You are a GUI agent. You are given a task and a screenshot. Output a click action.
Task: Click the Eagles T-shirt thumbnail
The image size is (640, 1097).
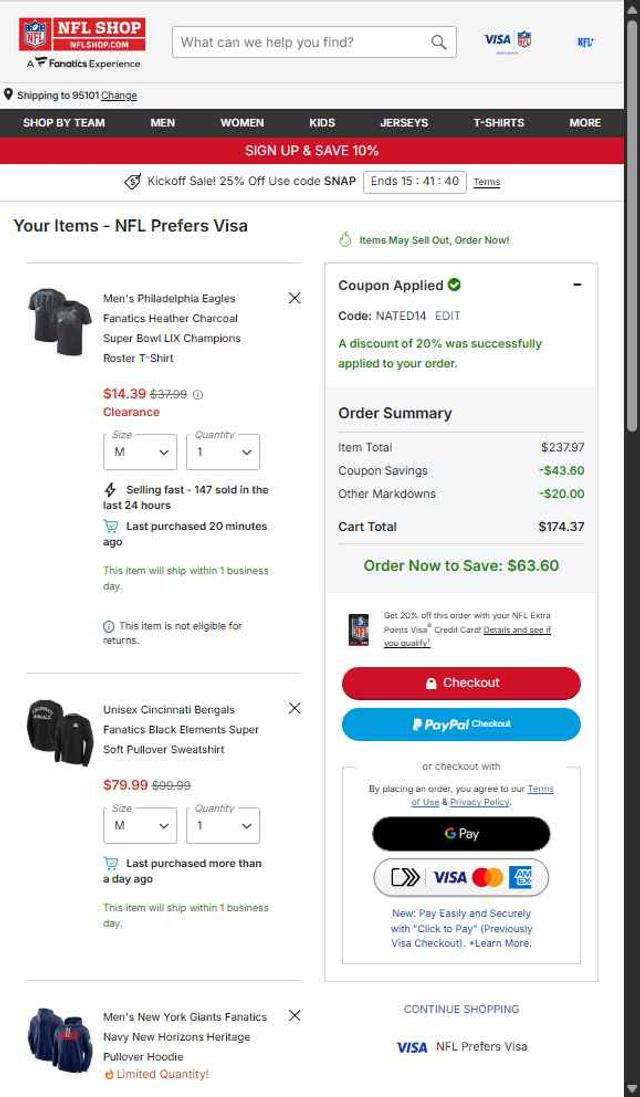click(x=60, y=320)
